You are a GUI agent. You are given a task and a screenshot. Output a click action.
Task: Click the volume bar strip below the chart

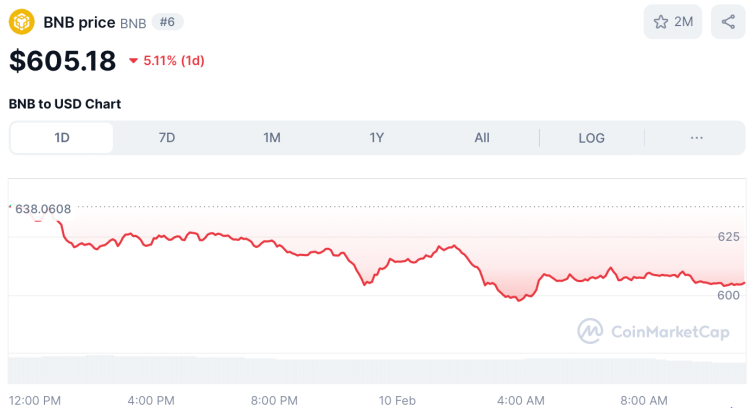click(x=375, y=370)
